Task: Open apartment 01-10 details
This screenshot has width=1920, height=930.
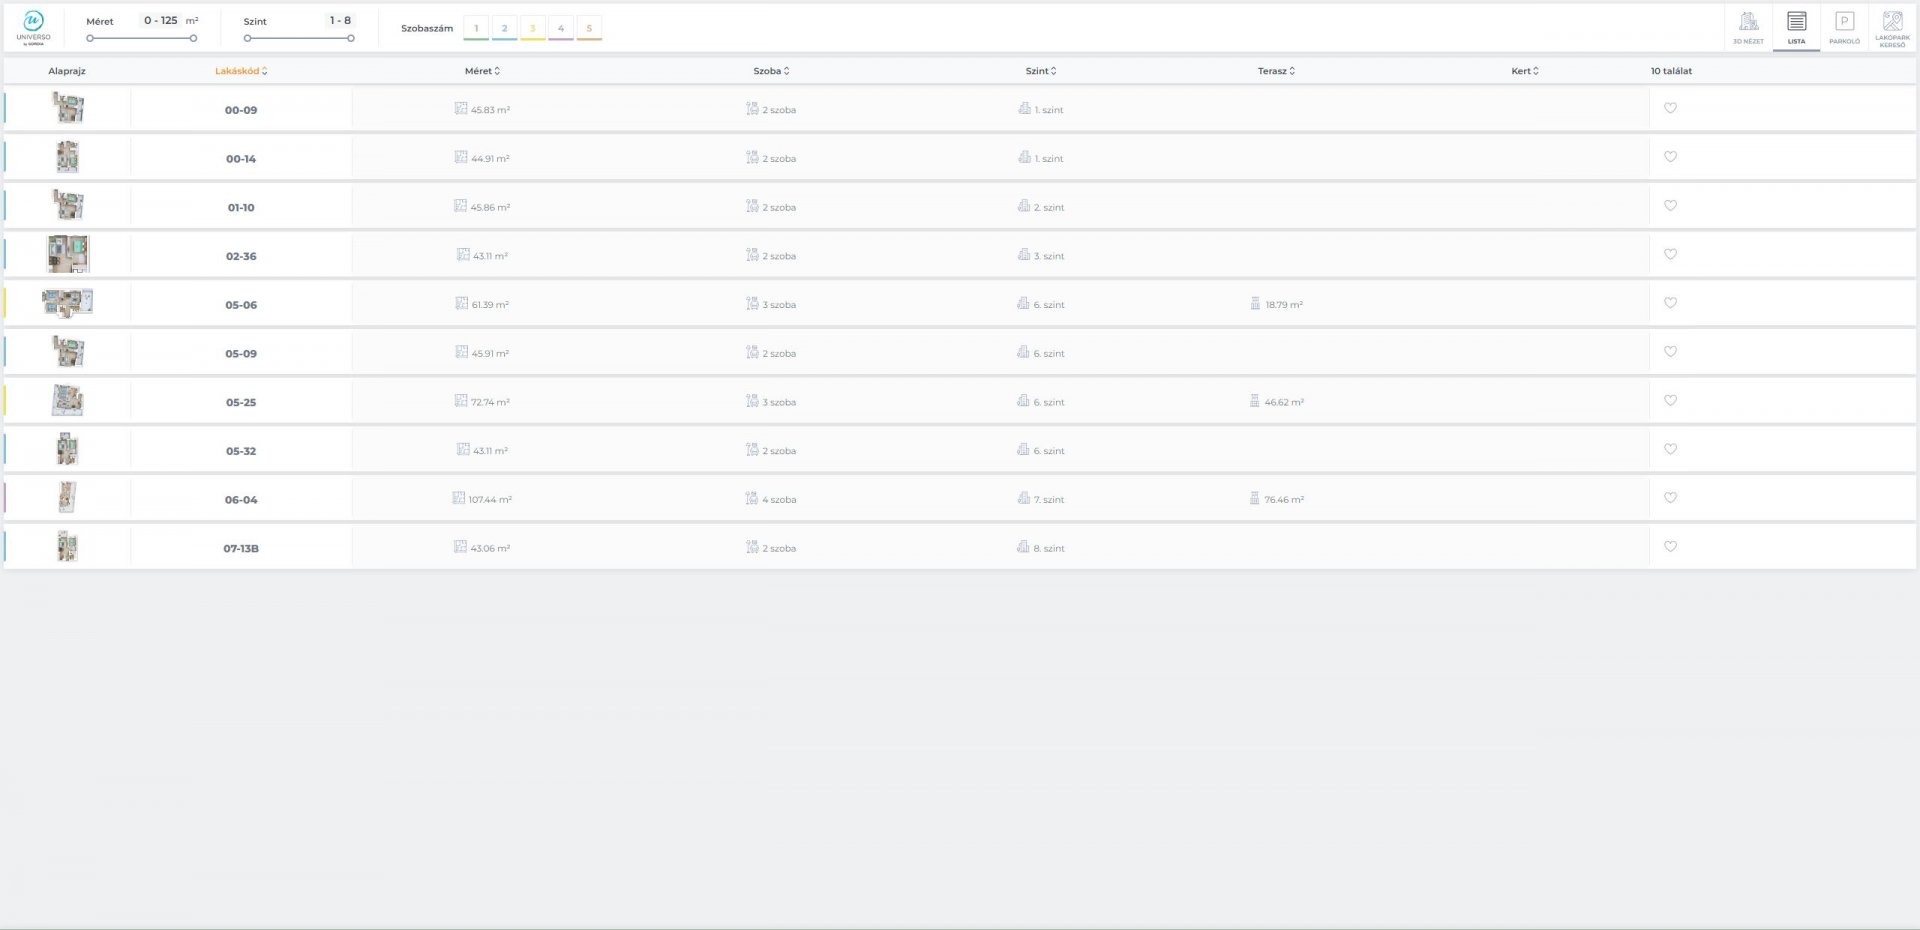Action: 241,207
